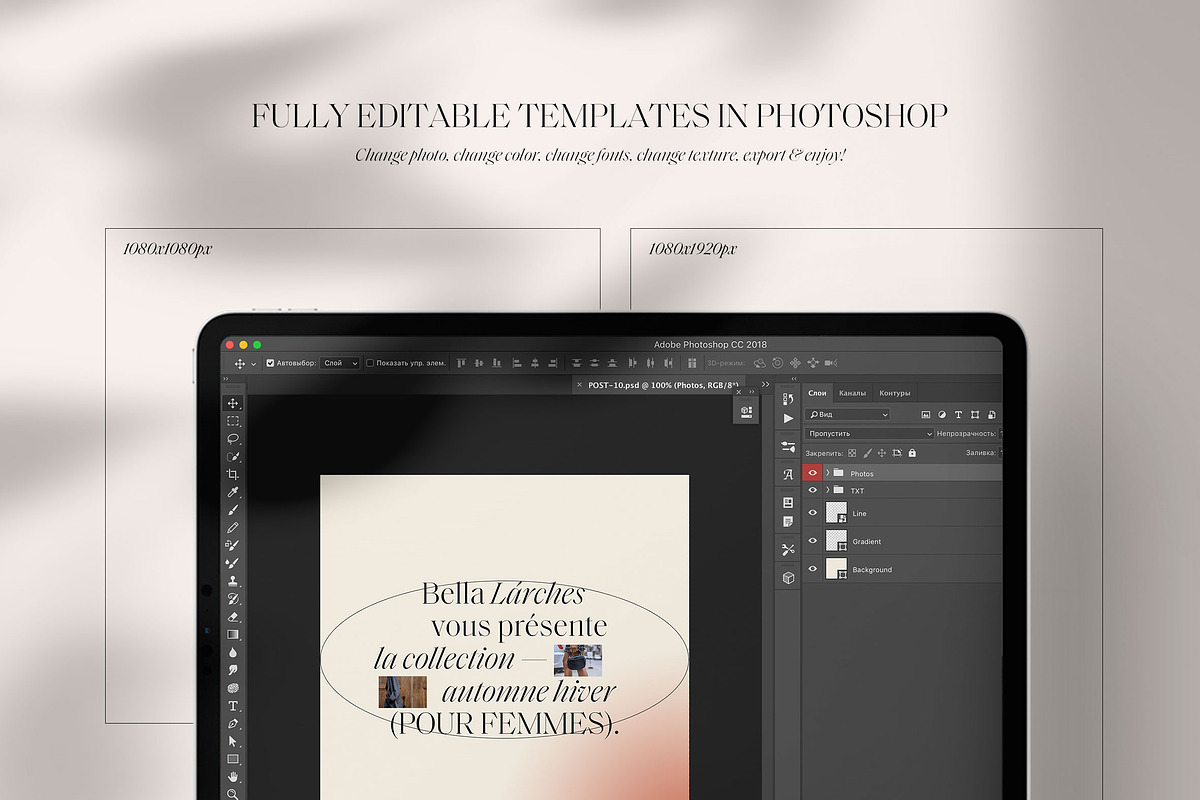Select the Rectangular Marquee tool
Screen dimensions: 1200x800
233,421
